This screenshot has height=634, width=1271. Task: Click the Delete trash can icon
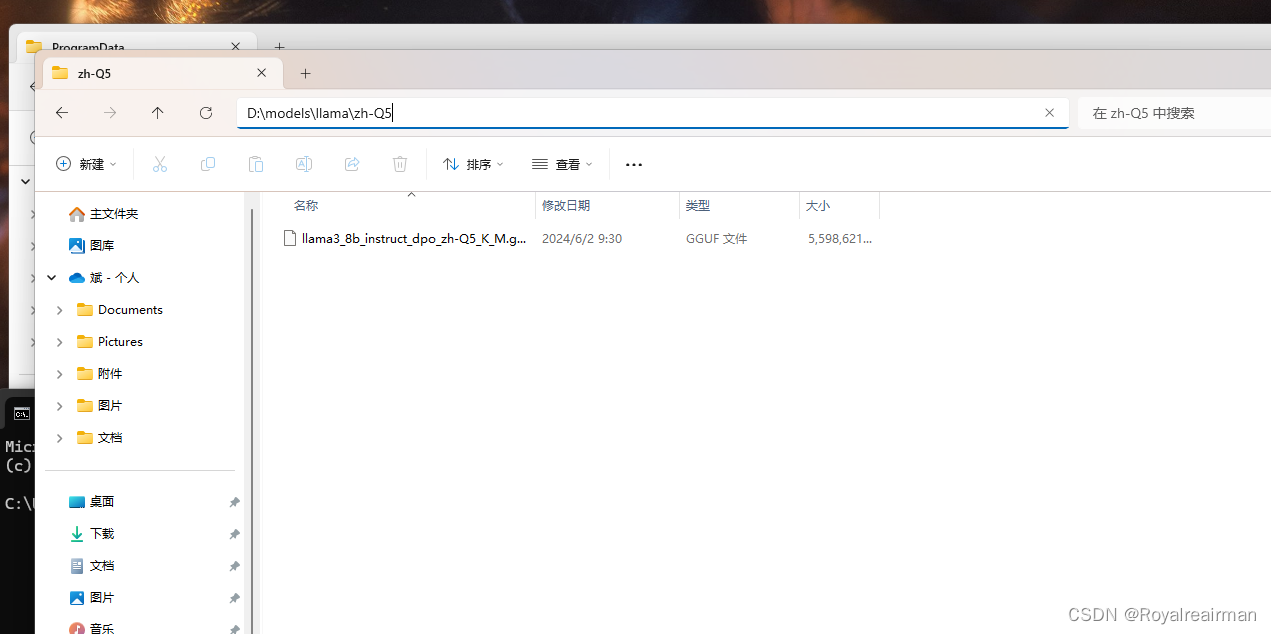400,164
